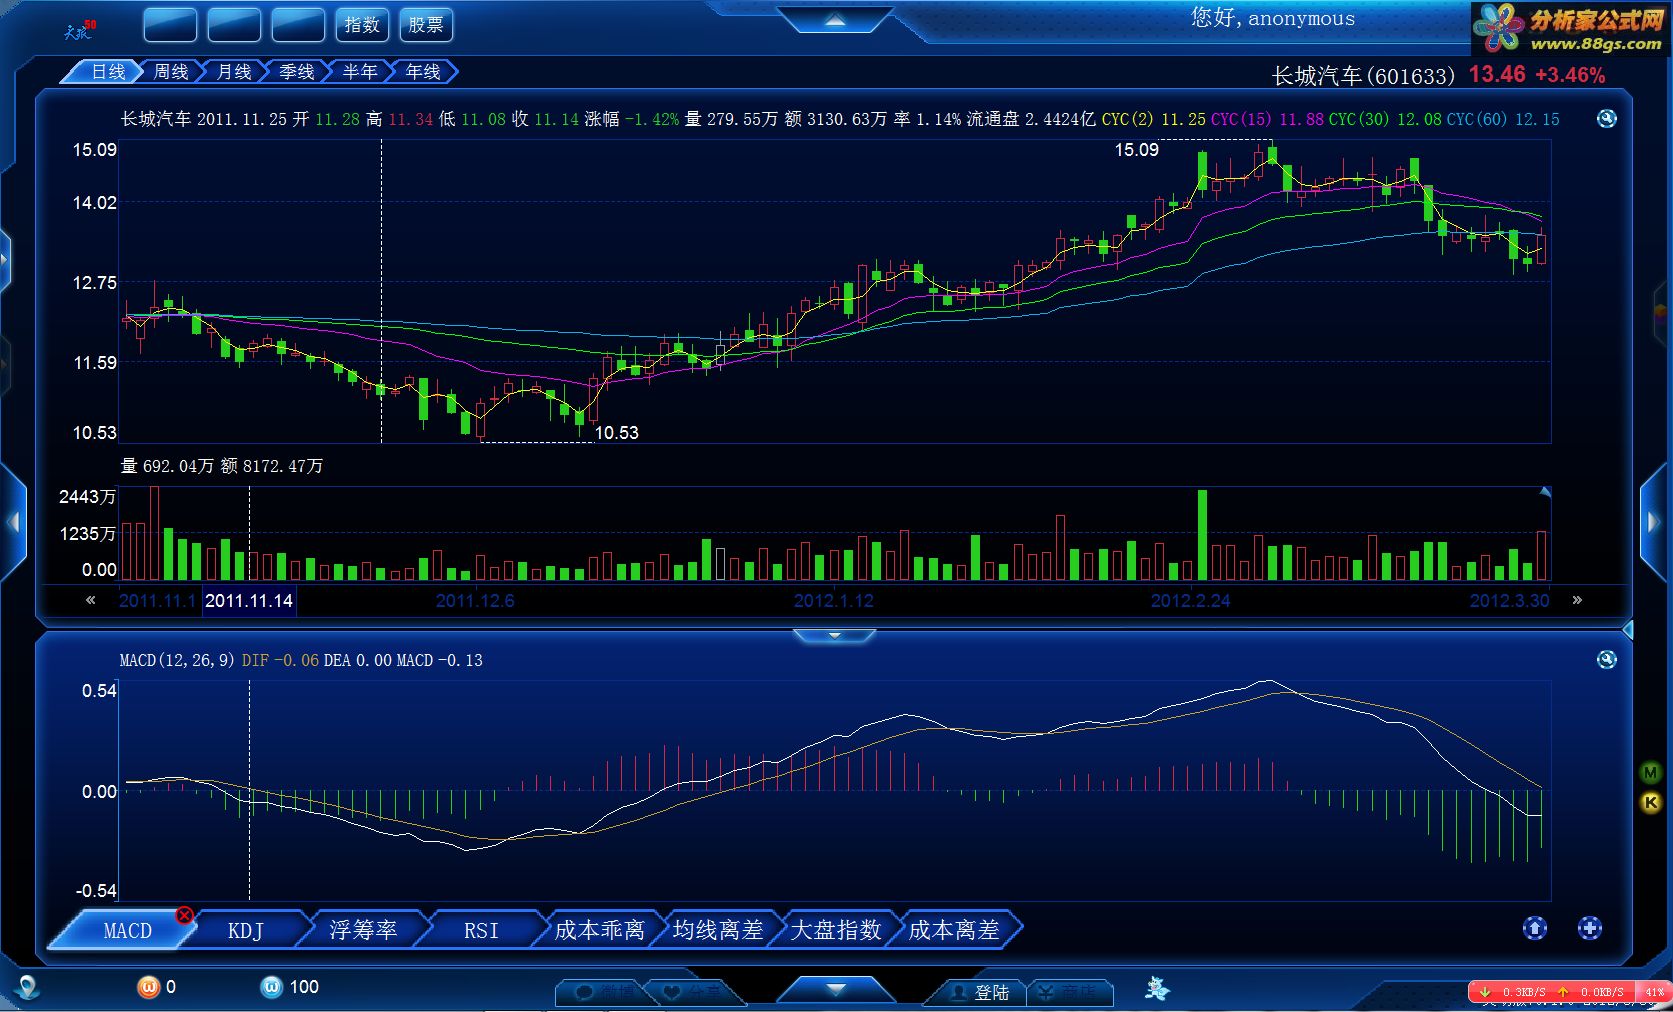The height and width of the screenshot is (1012, 1673).
Task: Click the CYC(2) 11.25 indicator label
Action: click(1153, 119)
